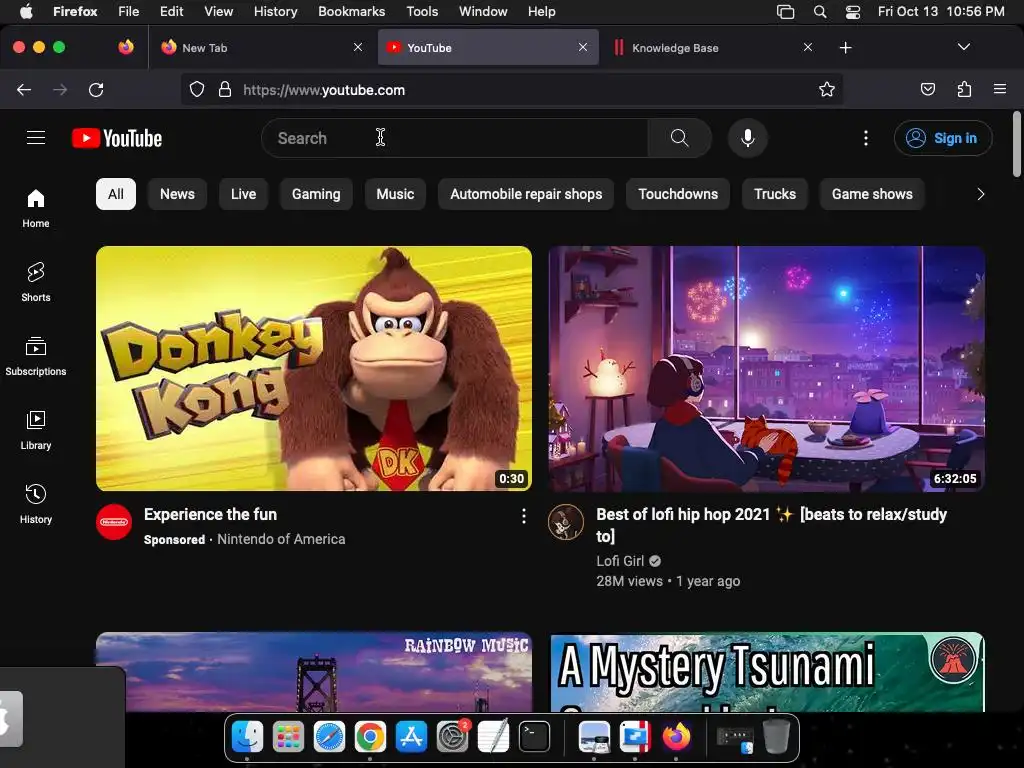Open Best of lofi hip hop title
Image resolution: width=1024 pixels, height=768 pixels.
click(771, 525)
